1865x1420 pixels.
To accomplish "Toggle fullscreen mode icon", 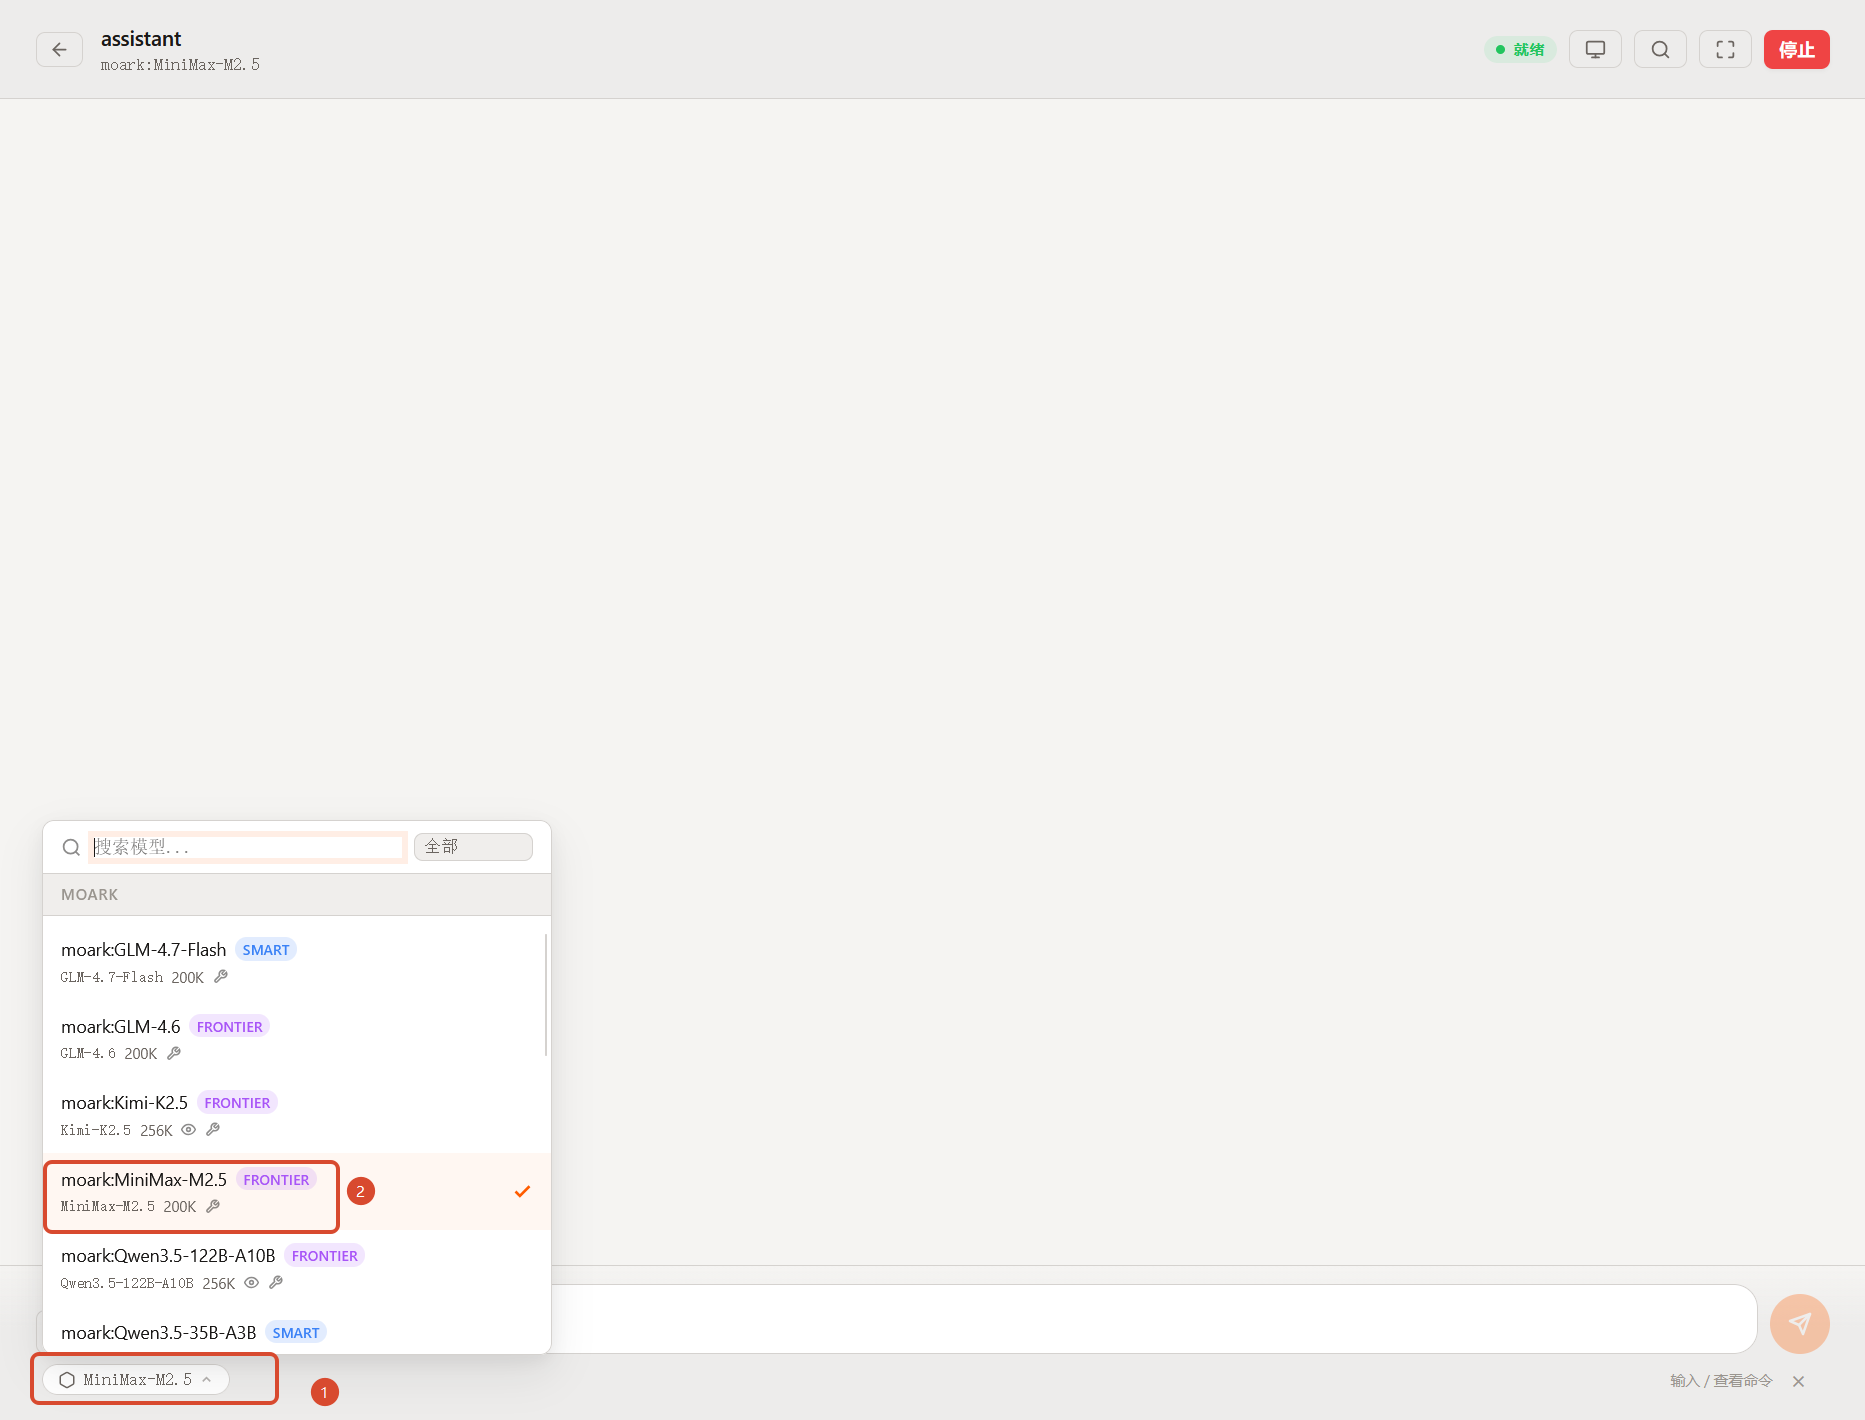I will pyautogui.click(x=1725, y=50).
